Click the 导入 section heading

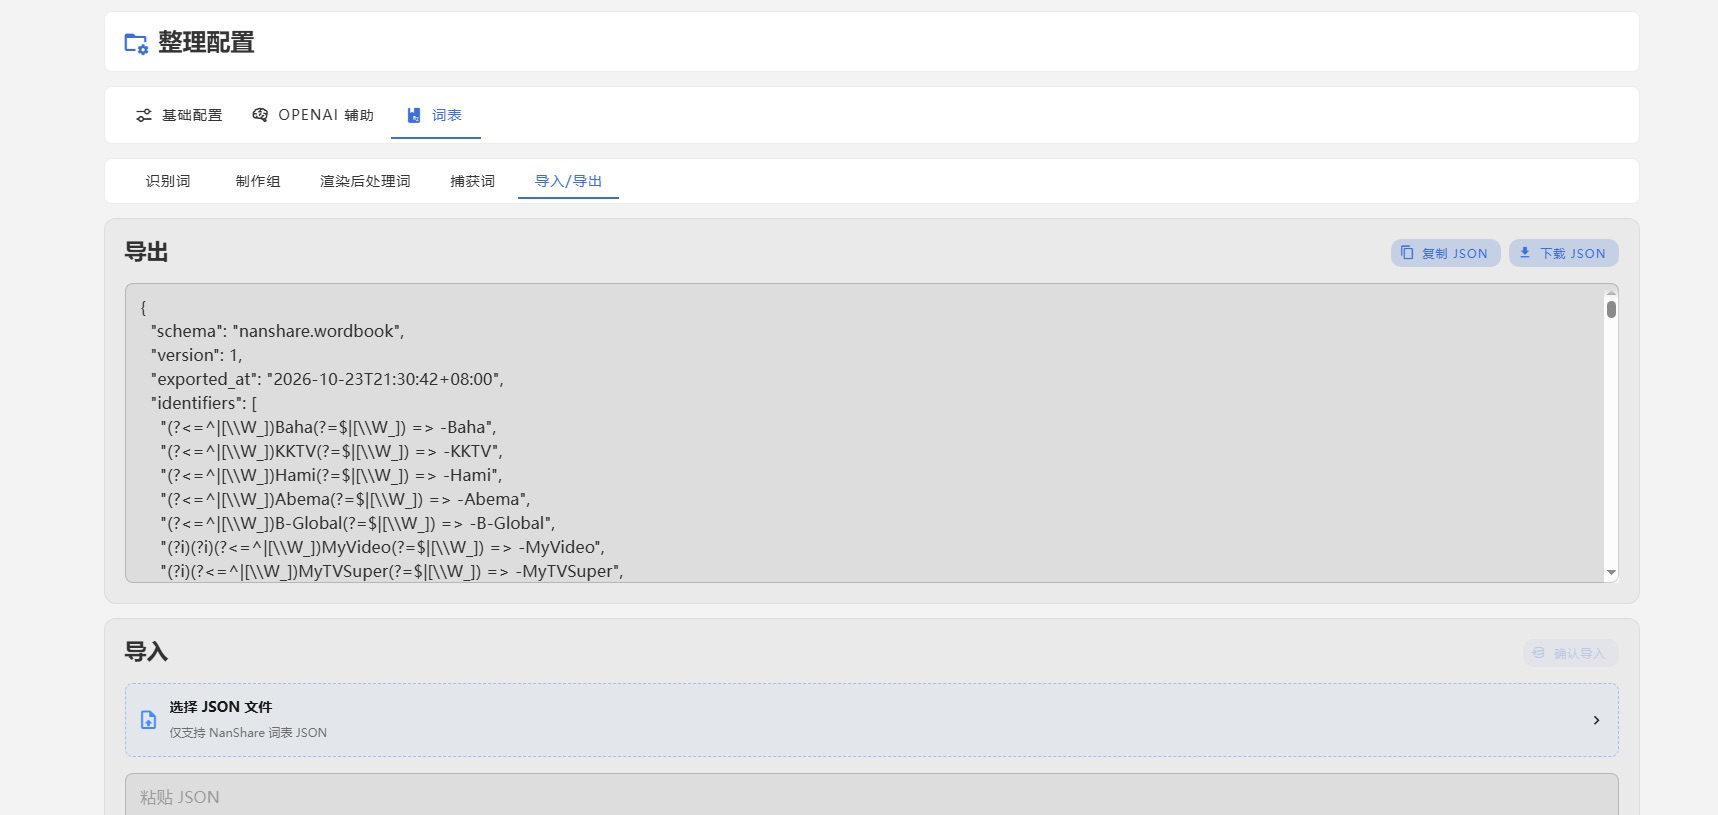pos(146,652)
